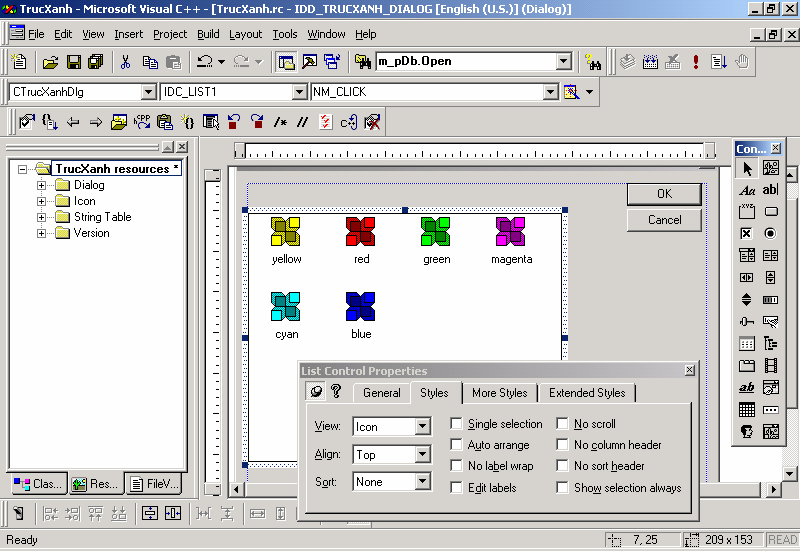Choose the Radio Button control tool
The width and height of the screenshot is (800, 551).
coord(770,233)
